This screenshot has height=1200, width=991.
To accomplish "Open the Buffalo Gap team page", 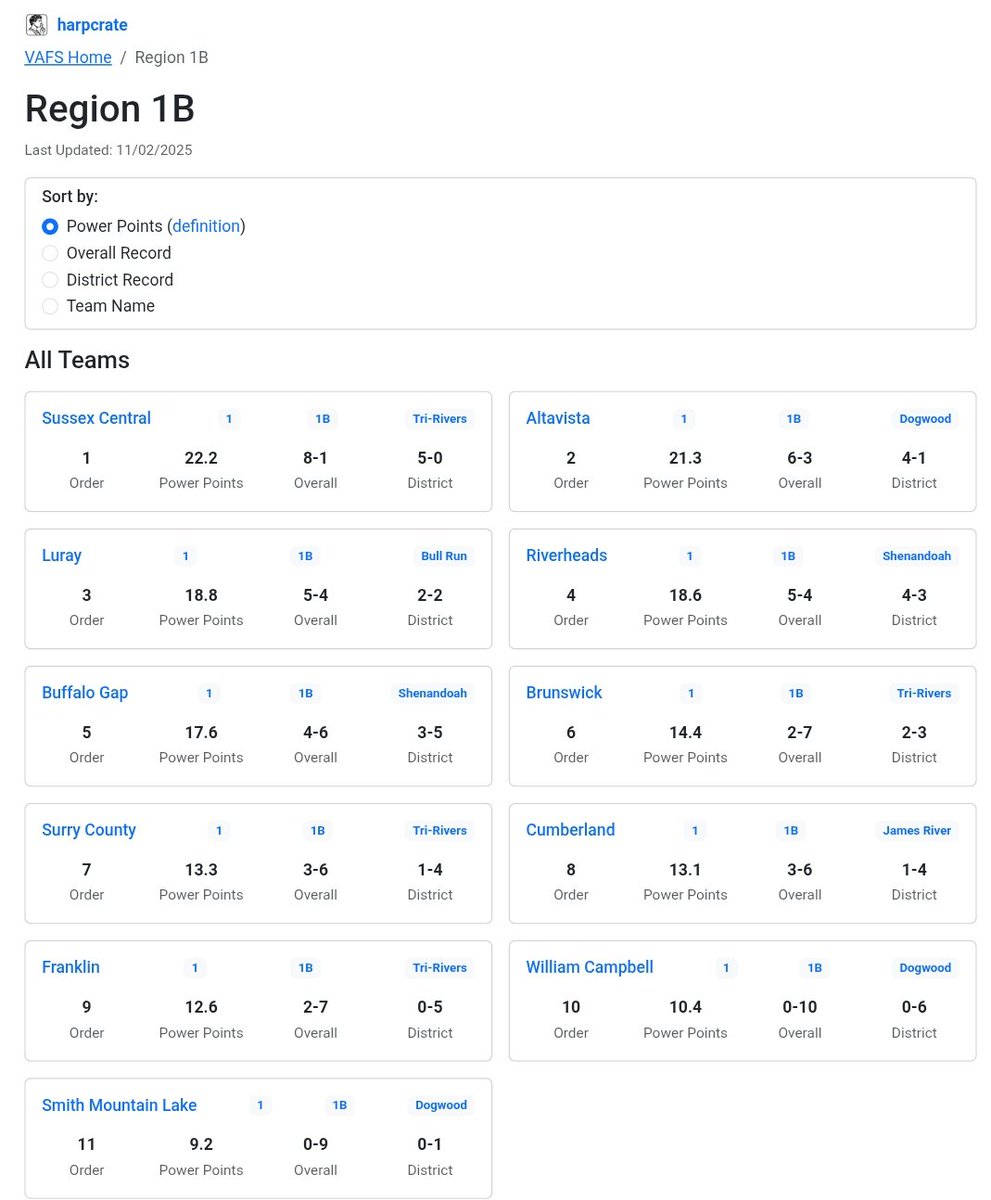I will click(x=85, y=692).
